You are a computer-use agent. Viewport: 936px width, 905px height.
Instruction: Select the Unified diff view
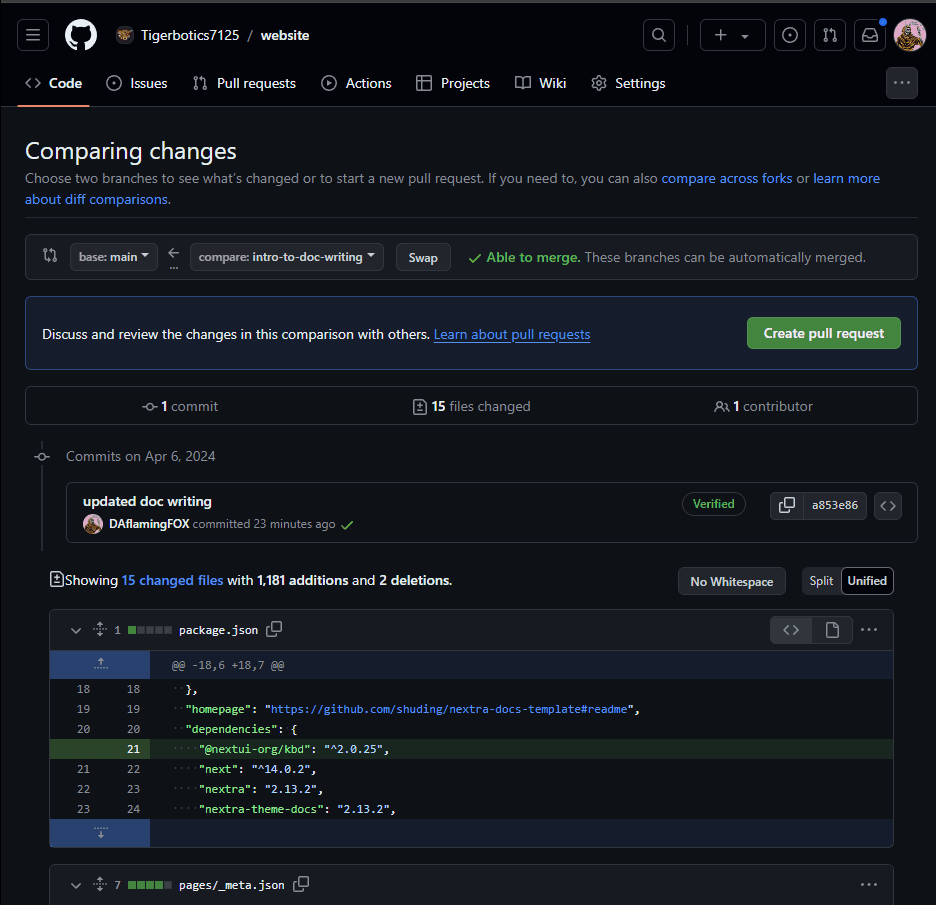click(x=867, y=581)
